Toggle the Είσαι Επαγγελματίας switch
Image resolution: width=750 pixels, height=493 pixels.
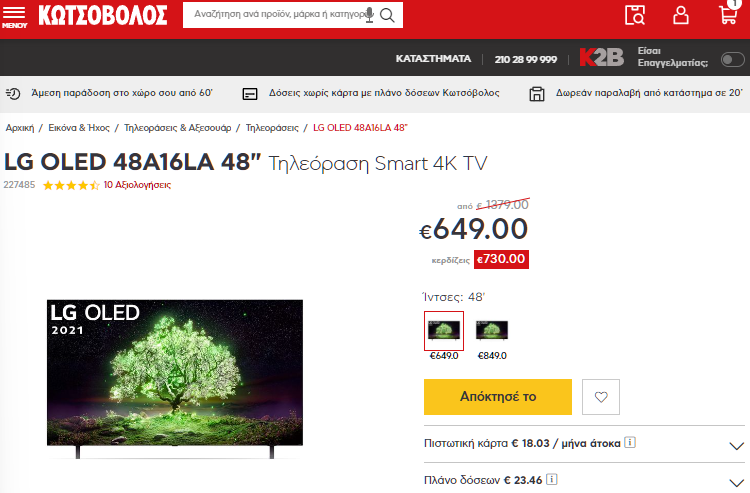[732, 60]
